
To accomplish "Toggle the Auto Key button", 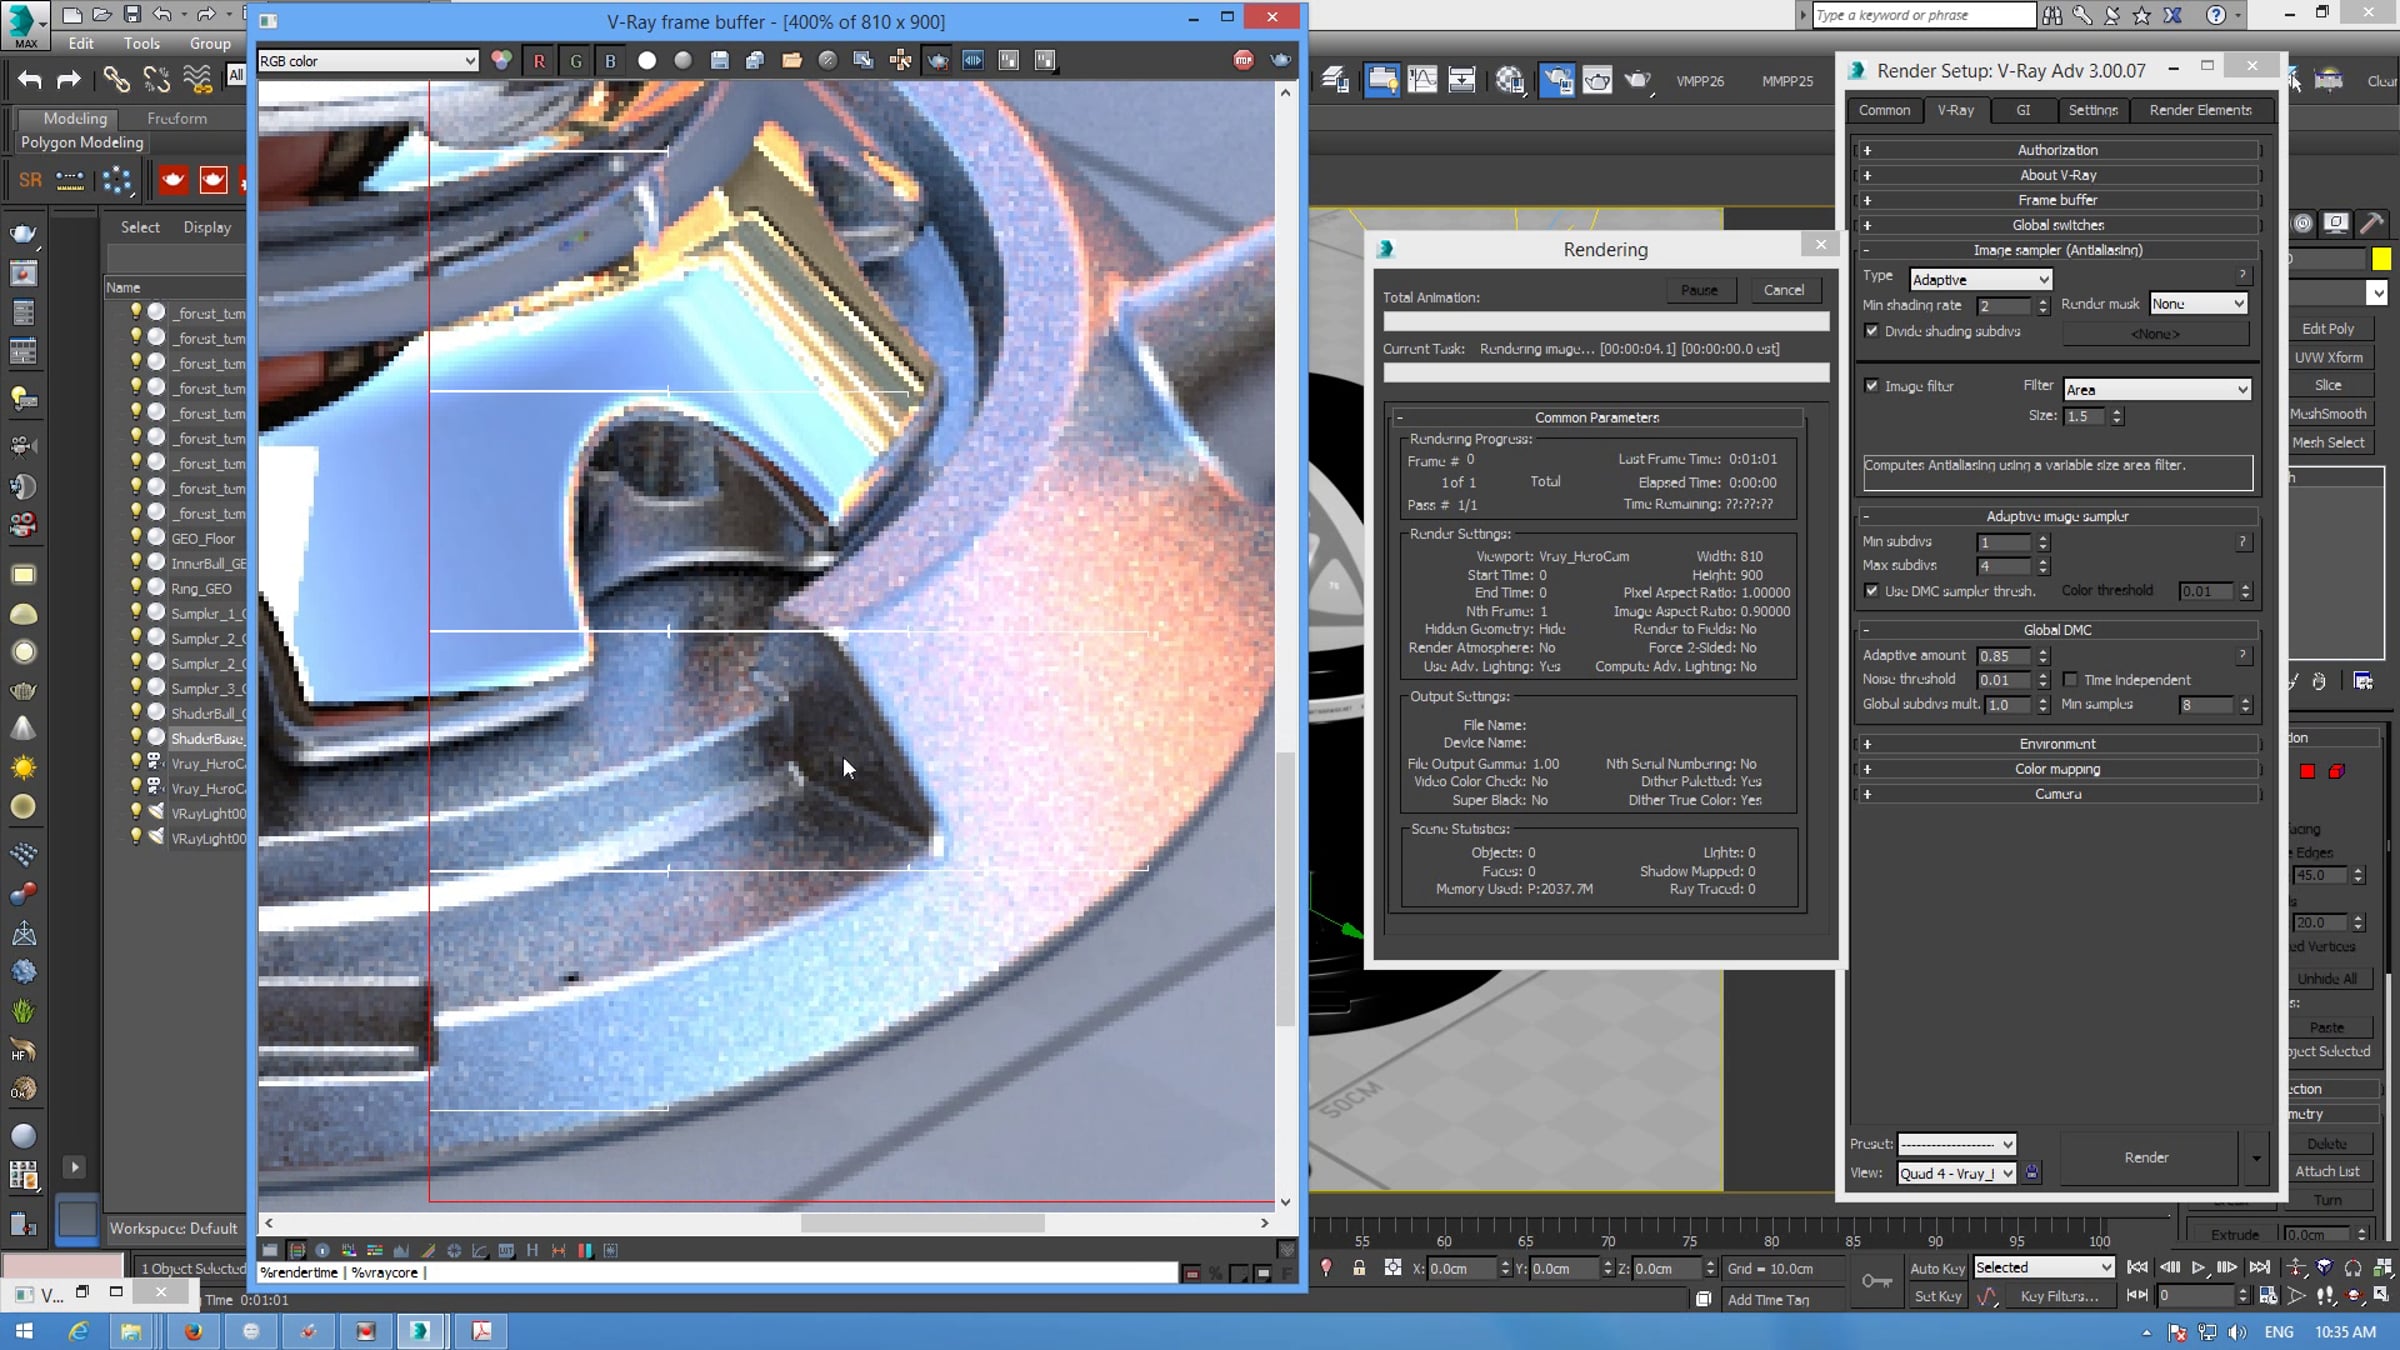I will point(1938,1268).
